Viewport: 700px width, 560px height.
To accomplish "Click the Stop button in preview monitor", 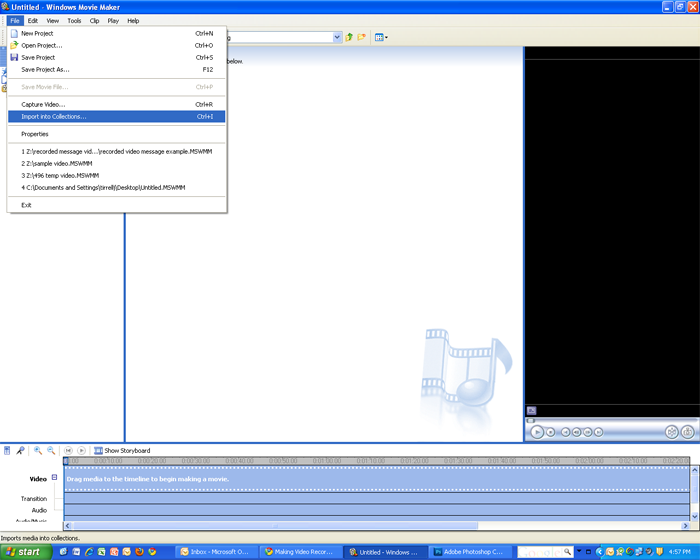I will tap(551, 432).
